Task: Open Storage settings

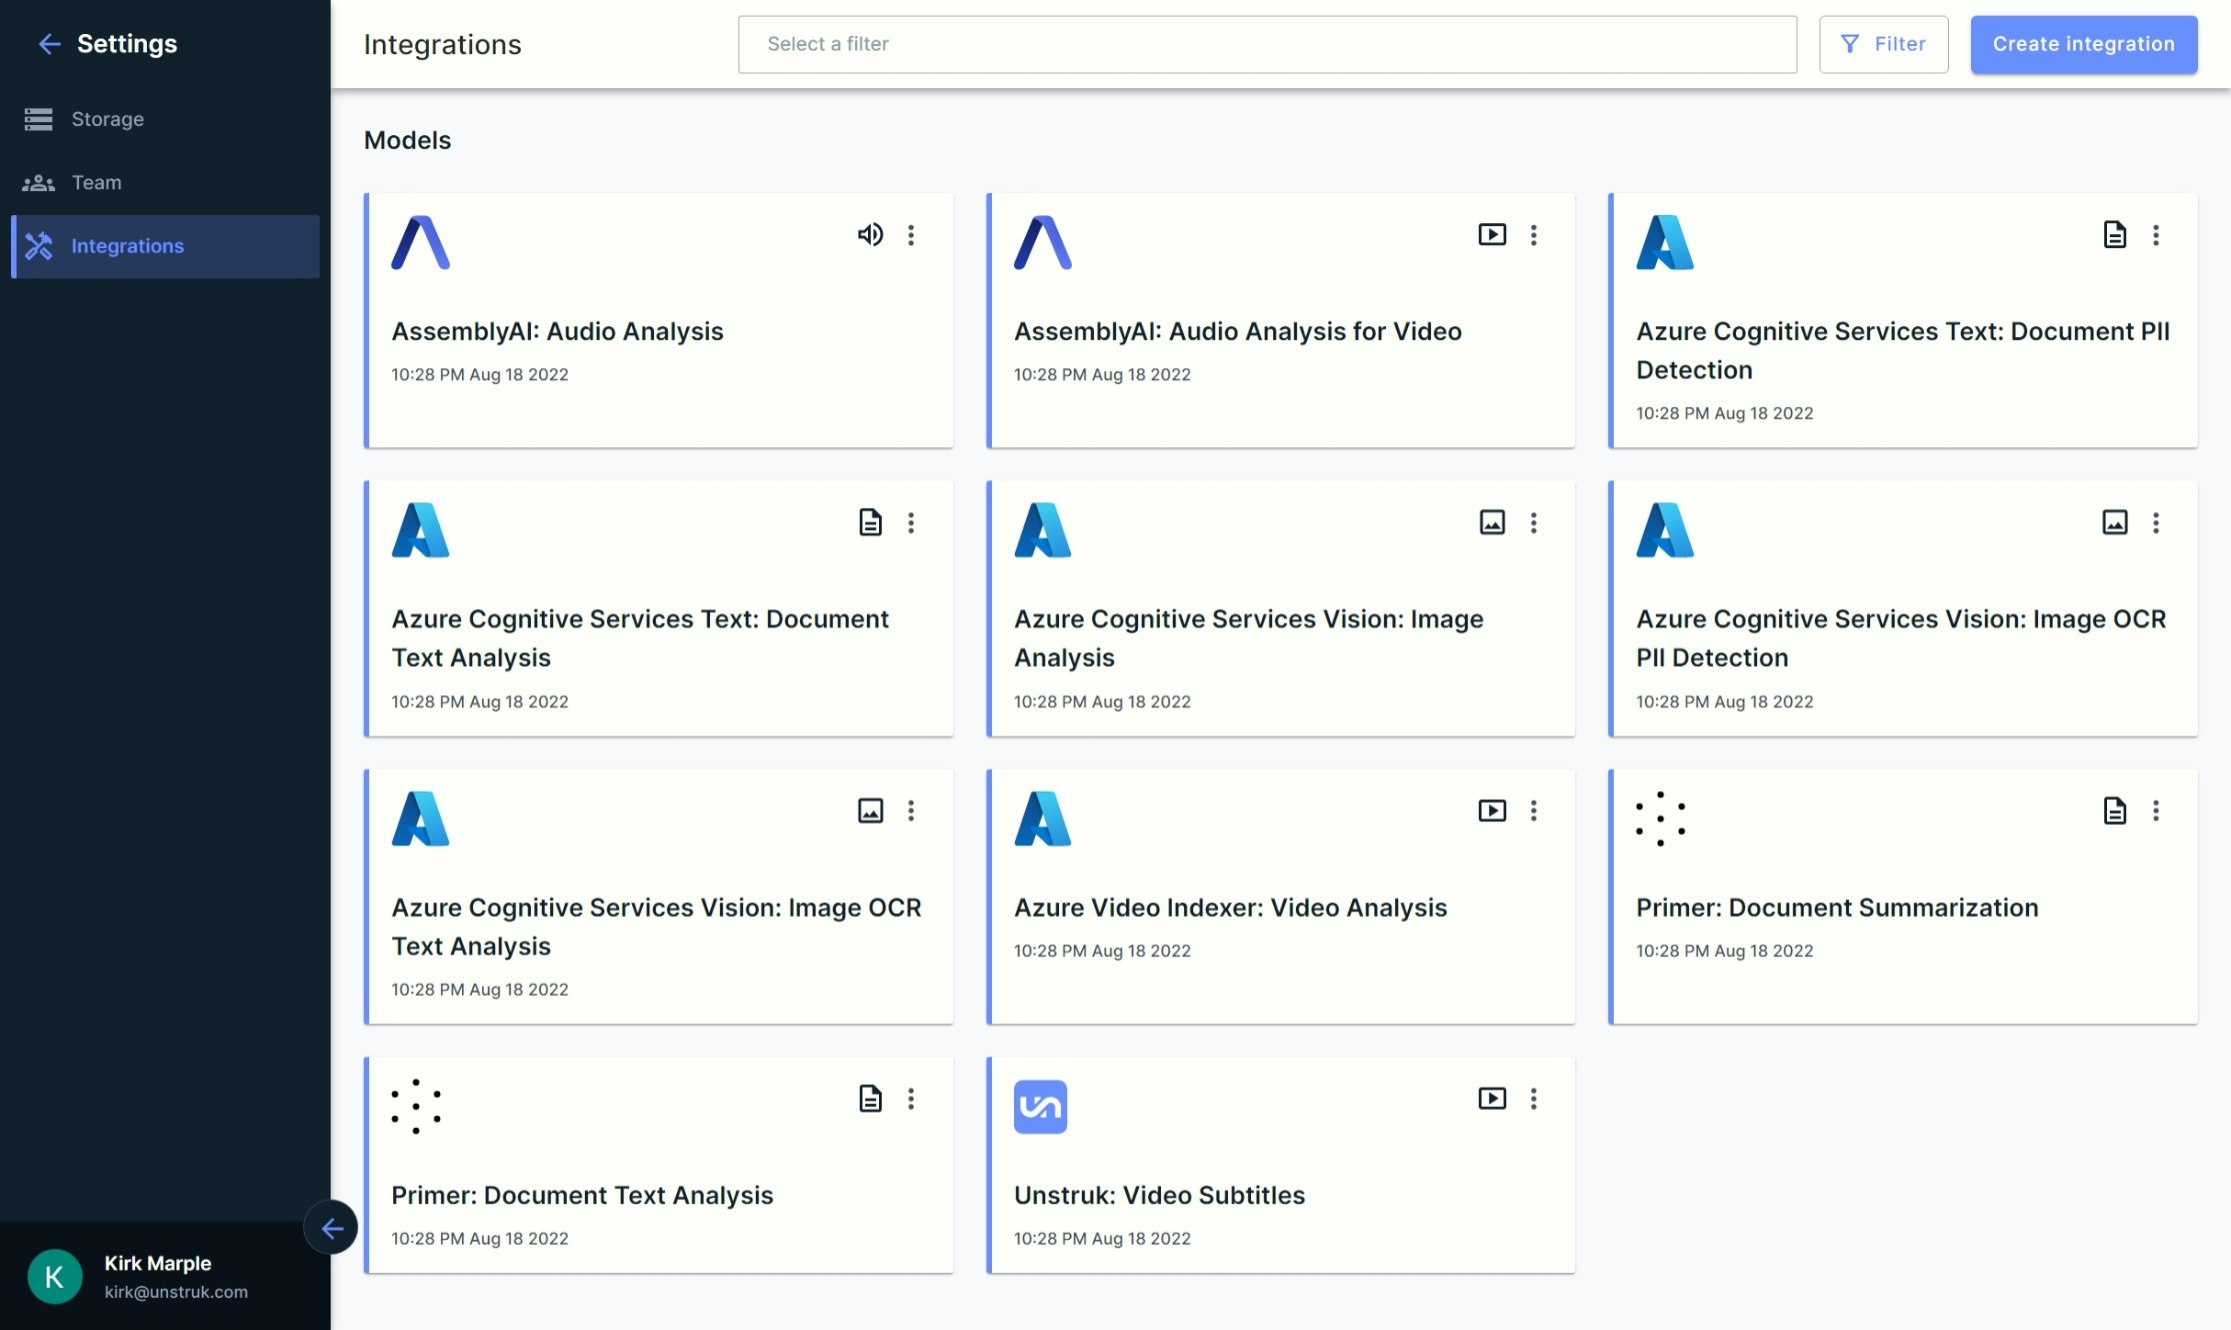Action: [165, 119]
